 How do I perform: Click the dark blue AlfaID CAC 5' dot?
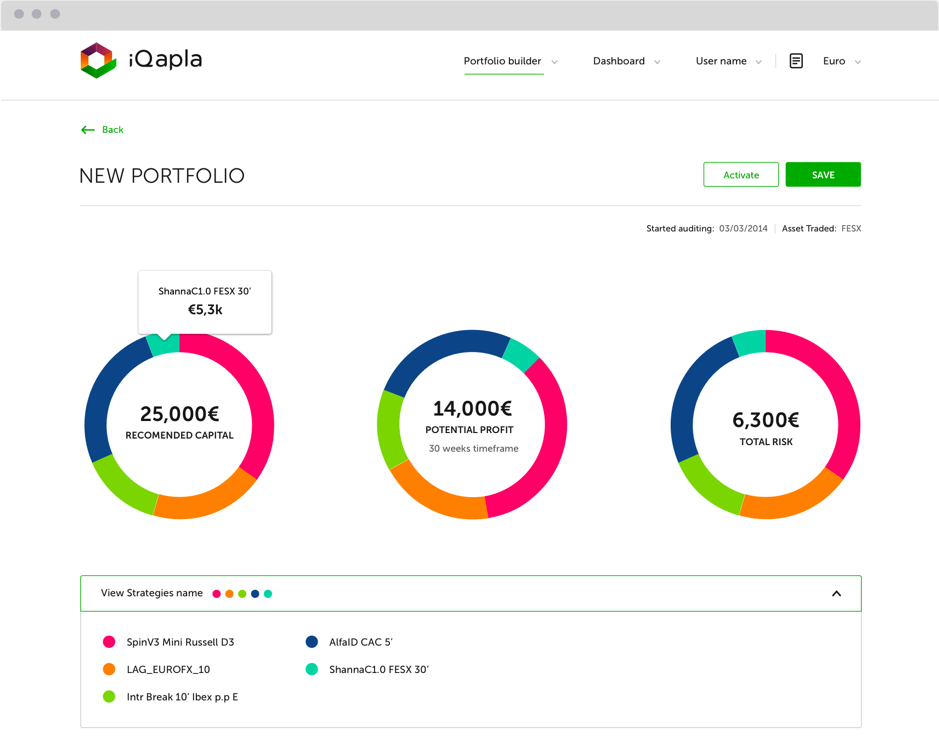click(311, 642)
